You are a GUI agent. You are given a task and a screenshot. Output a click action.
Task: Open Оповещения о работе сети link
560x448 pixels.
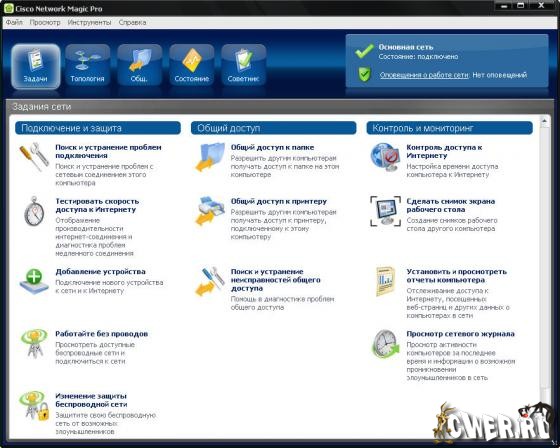(424, 75)
